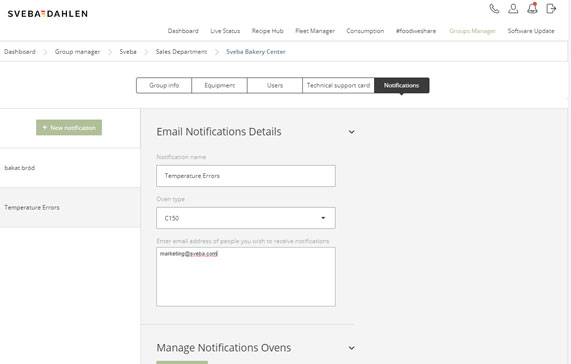Click the Sveba breadcrumb
Image resolution: width=571 pixels, height=364 pixels.
(x=128, y=52)
